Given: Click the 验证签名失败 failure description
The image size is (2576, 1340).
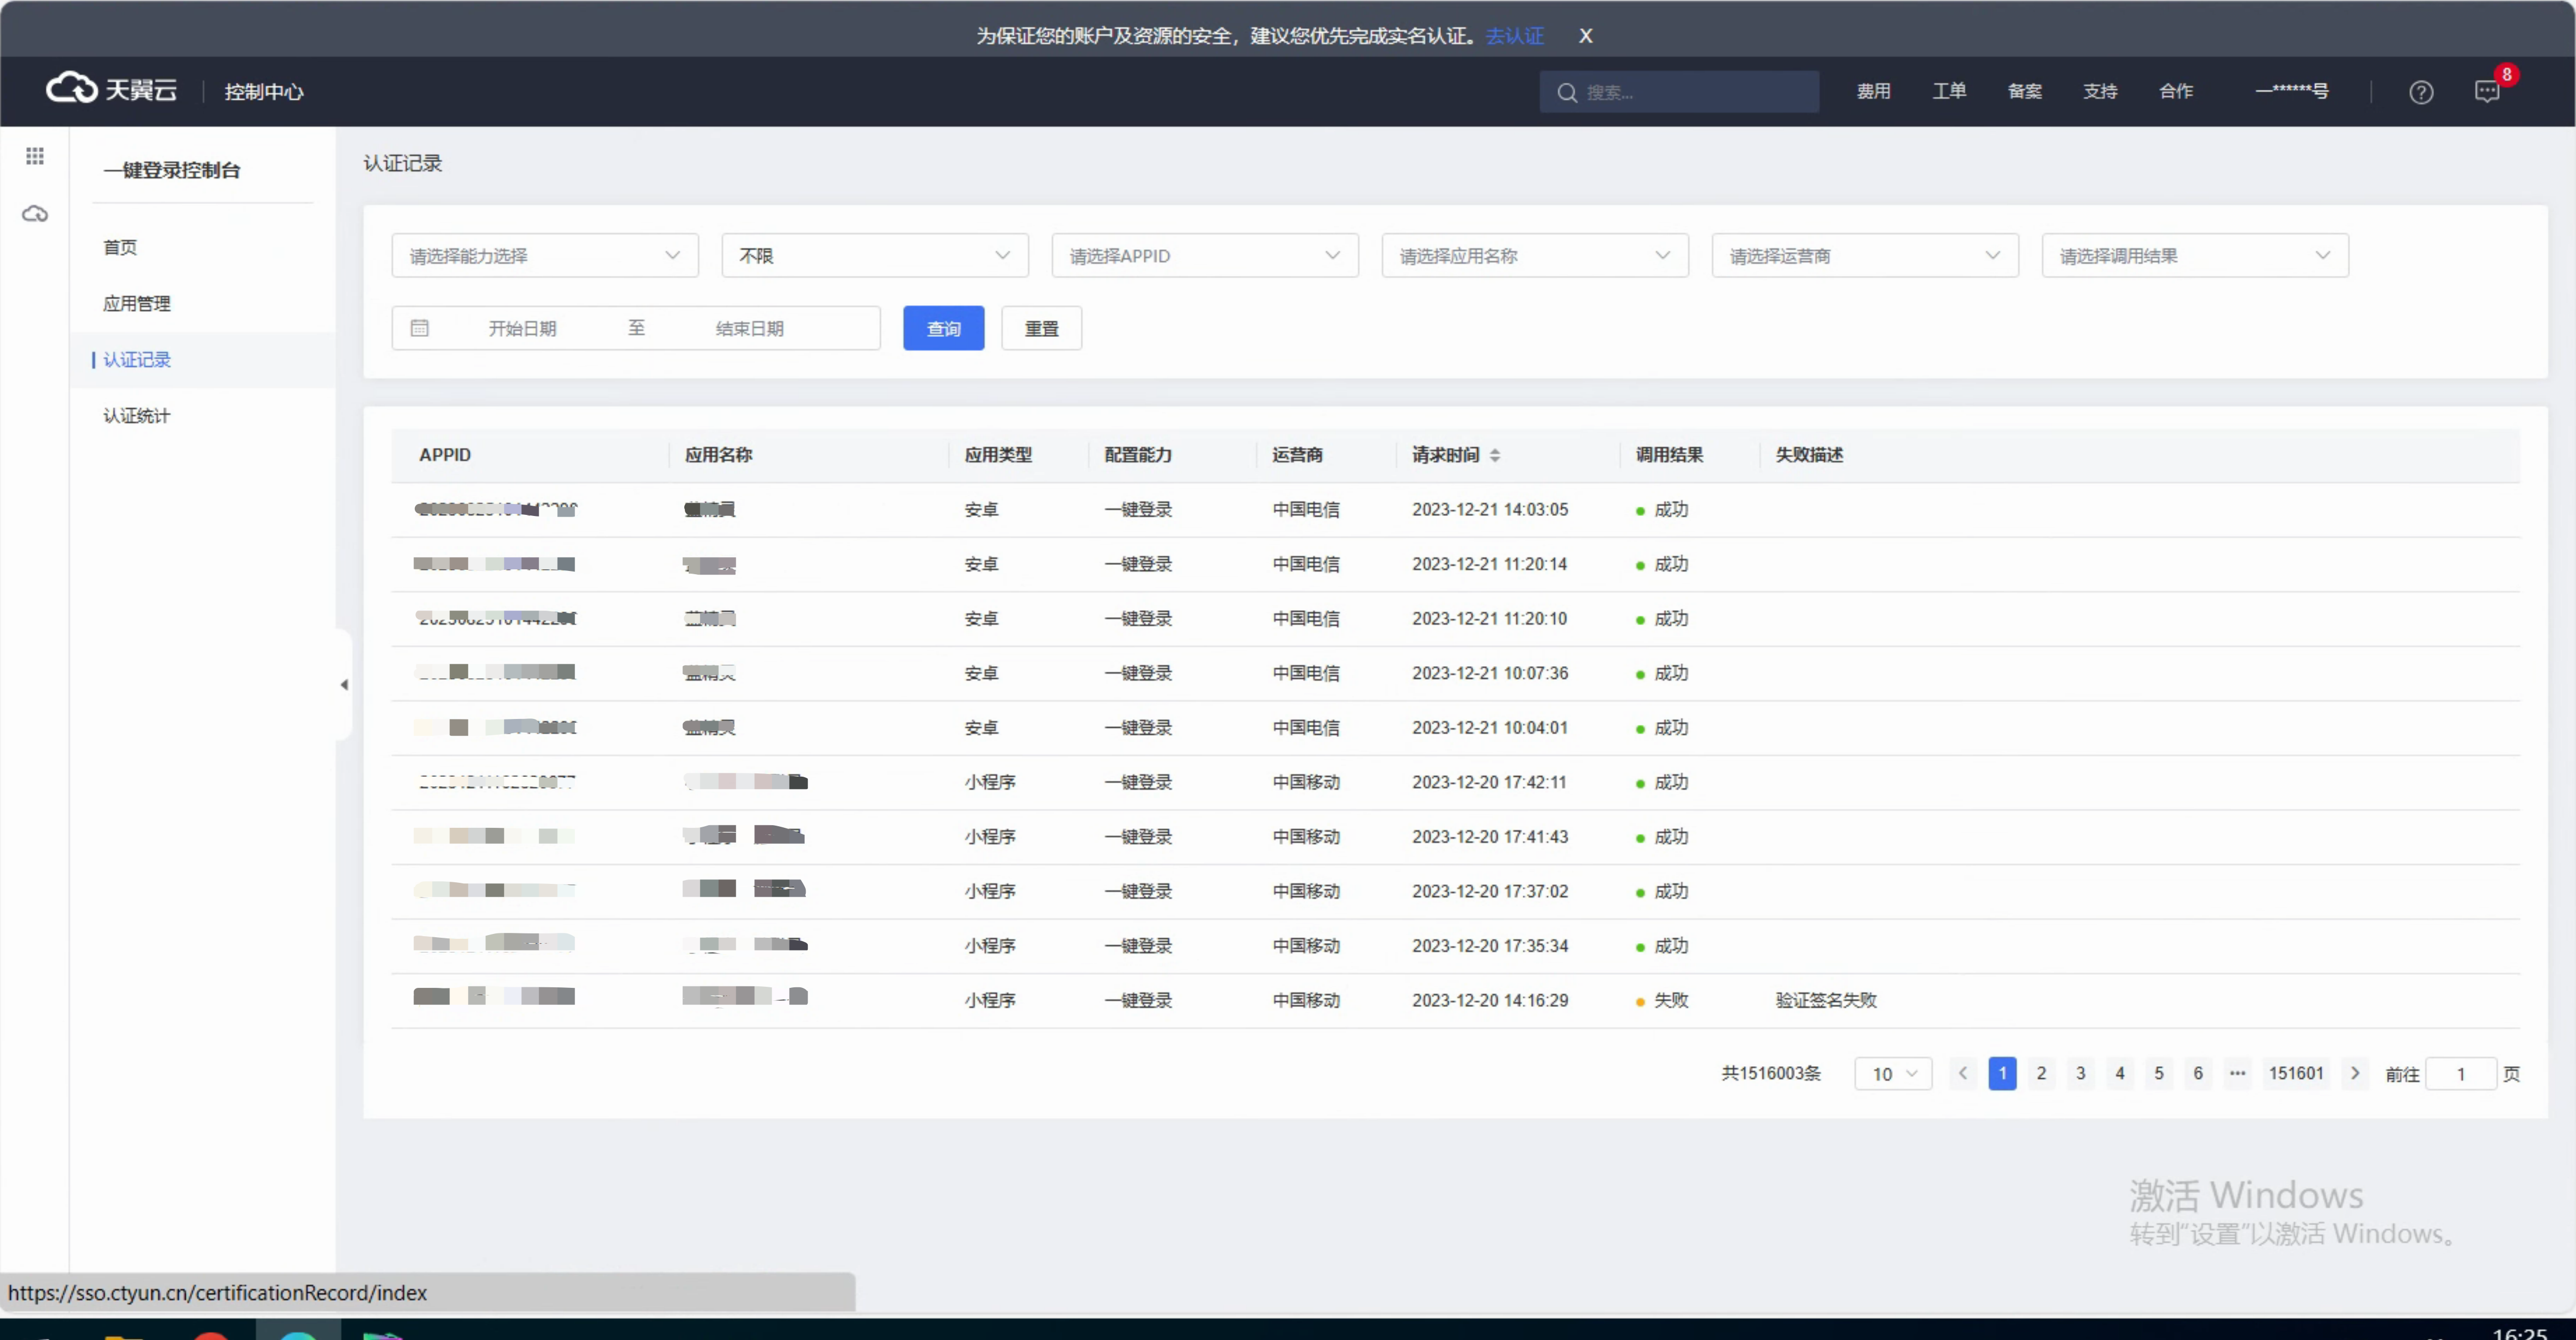Looking at the screenshot, I should [1826, 1000].
